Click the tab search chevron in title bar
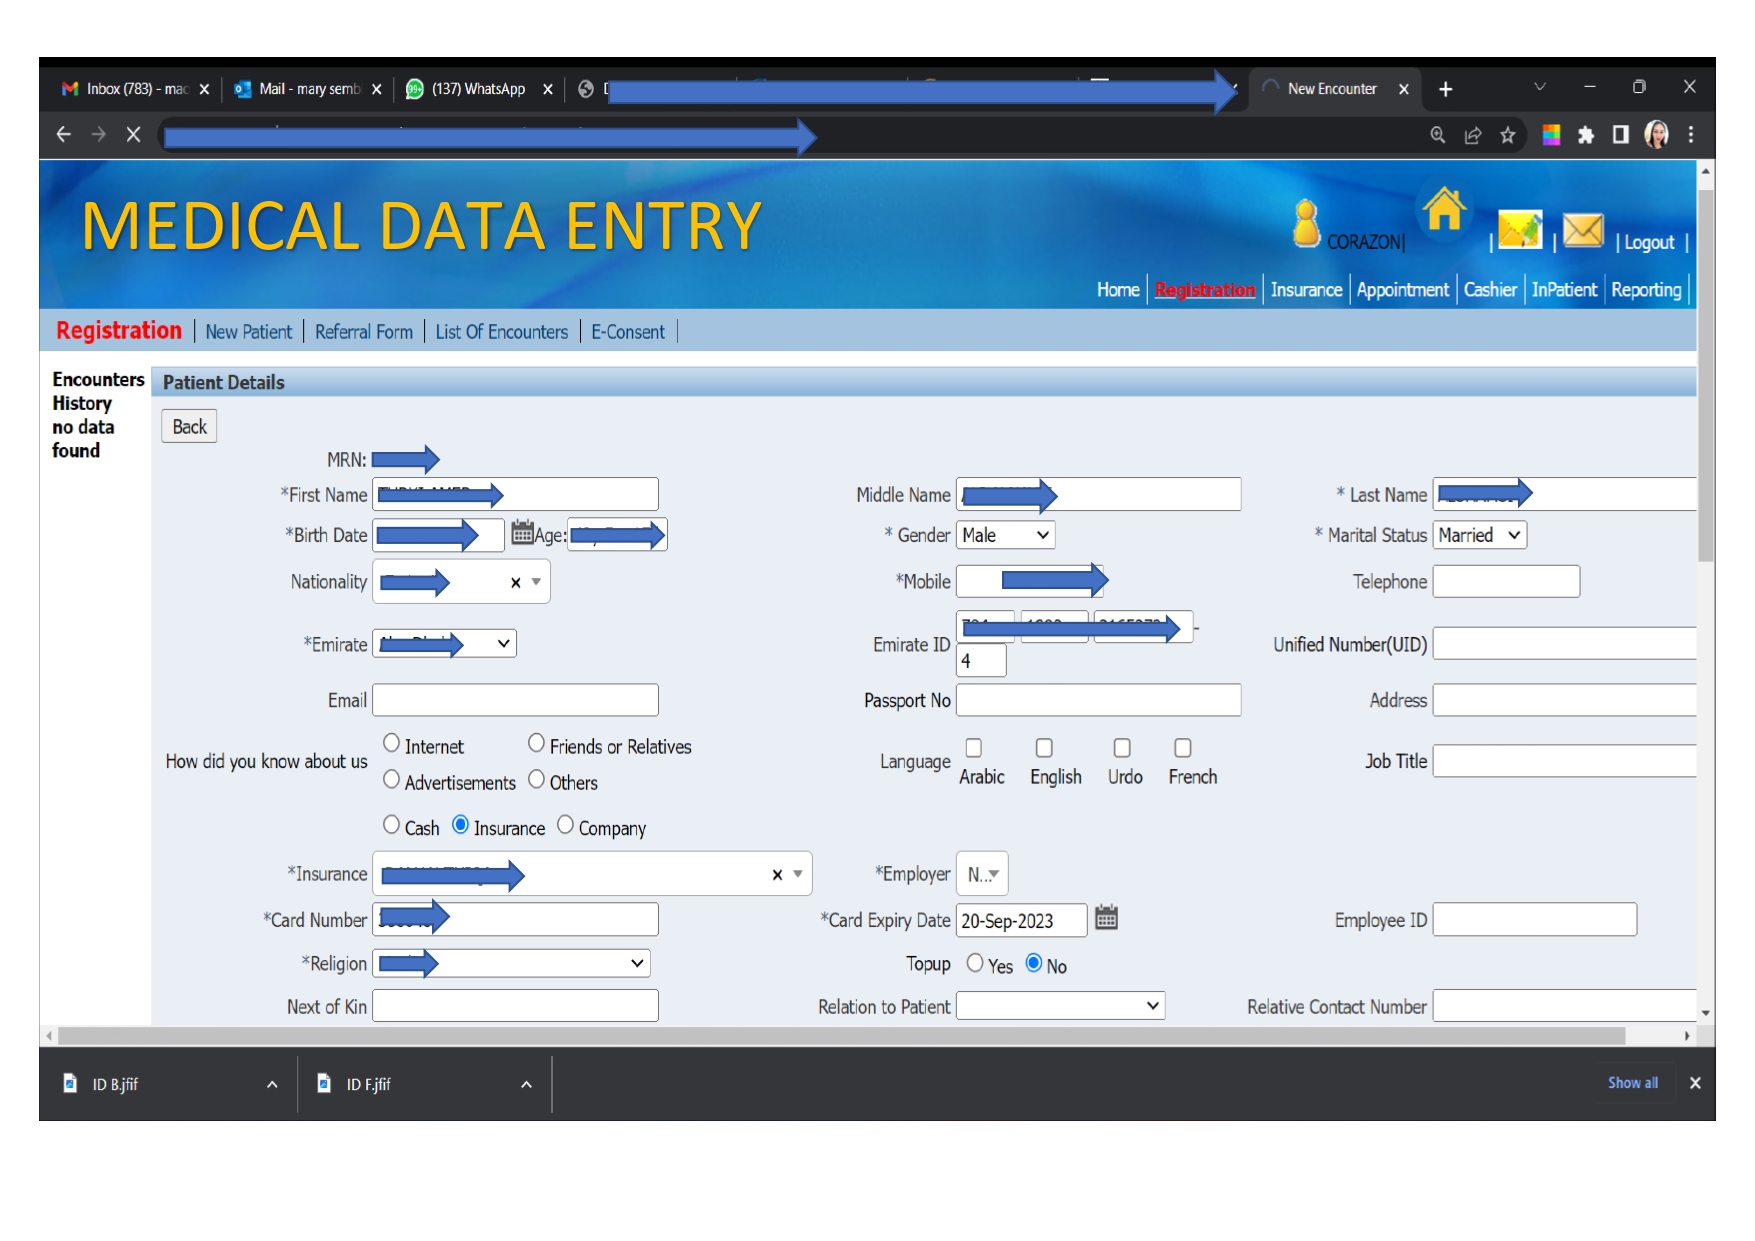The width and height of the screenshot is (1755, 1241). point(1540,87)
